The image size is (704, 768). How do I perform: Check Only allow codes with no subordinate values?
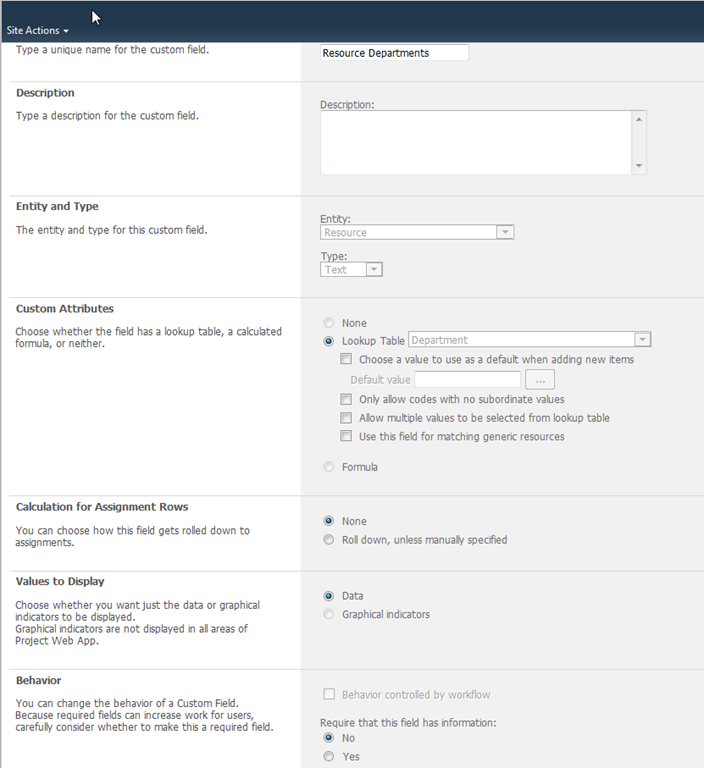click(346, 399)
